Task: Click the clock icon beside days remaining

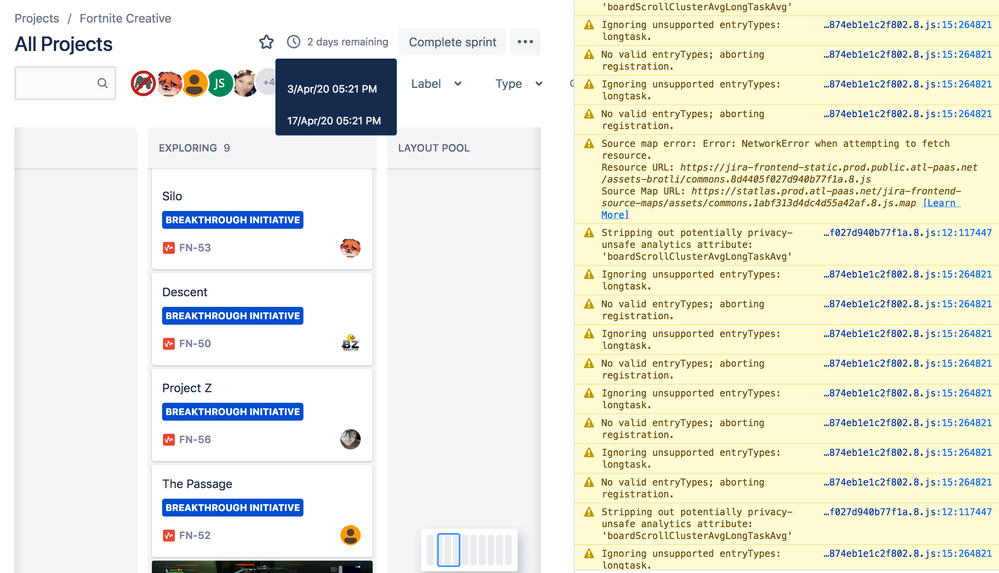Action: 293,41
